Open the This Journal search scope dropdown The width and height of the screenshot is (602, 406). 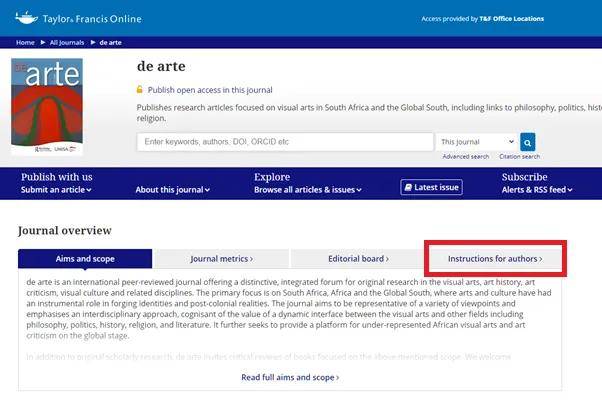(x=477, y=142)
